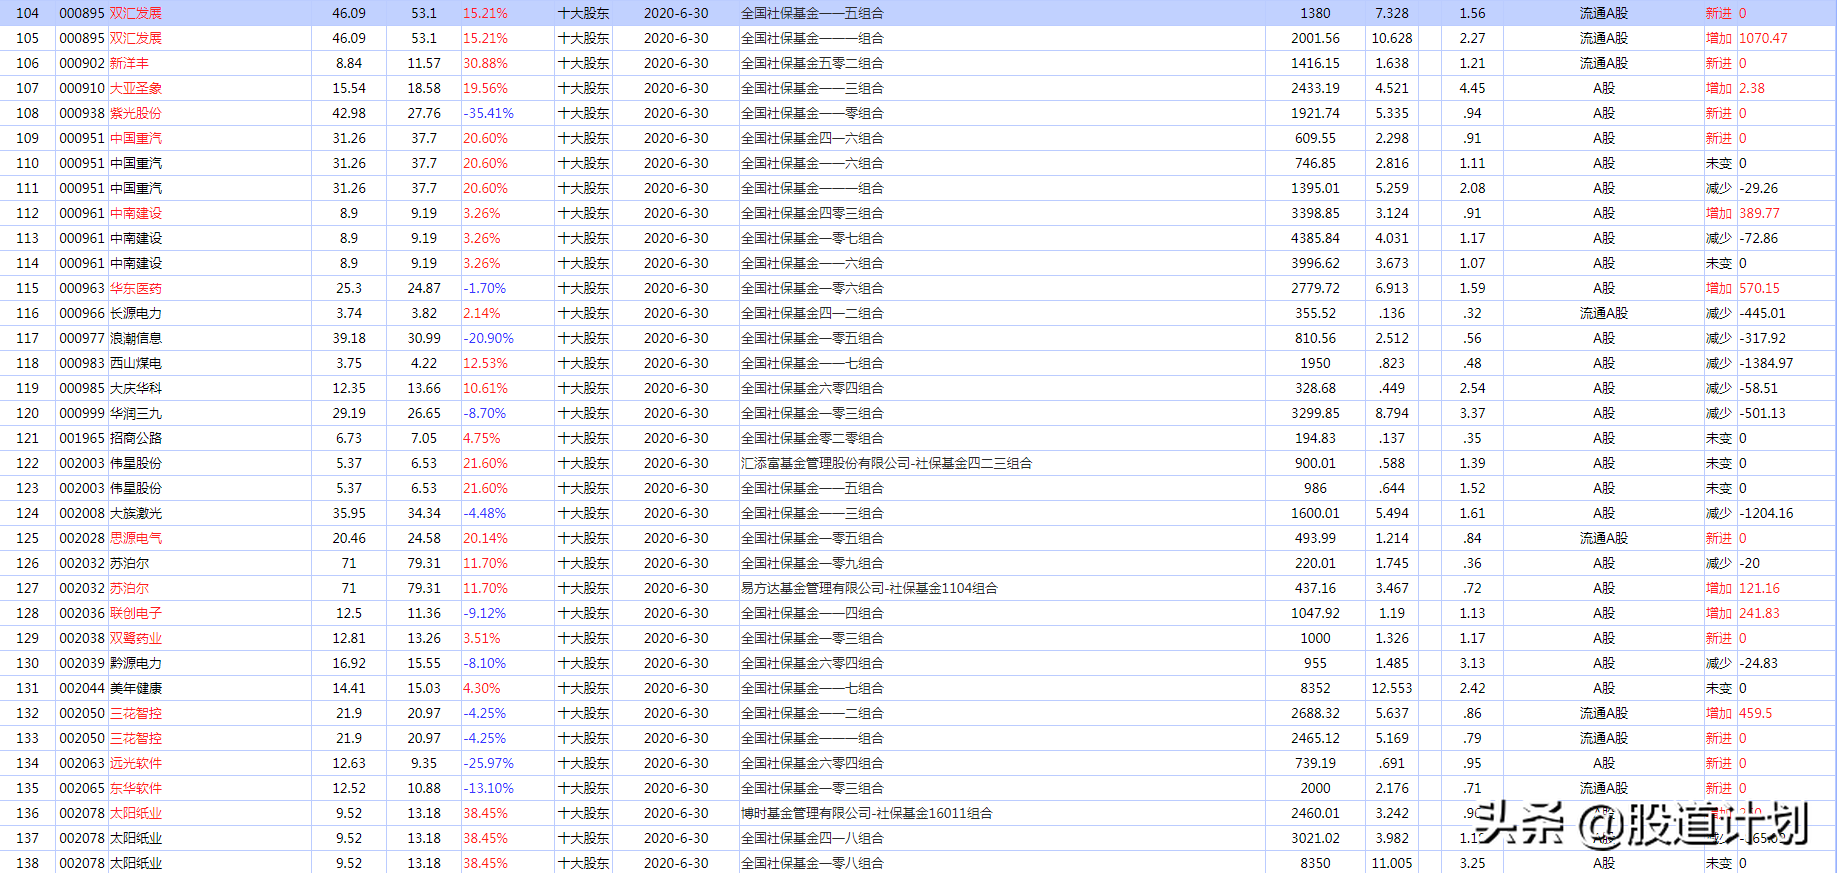Select the stock name 东华软件

[x=136, y=788]
